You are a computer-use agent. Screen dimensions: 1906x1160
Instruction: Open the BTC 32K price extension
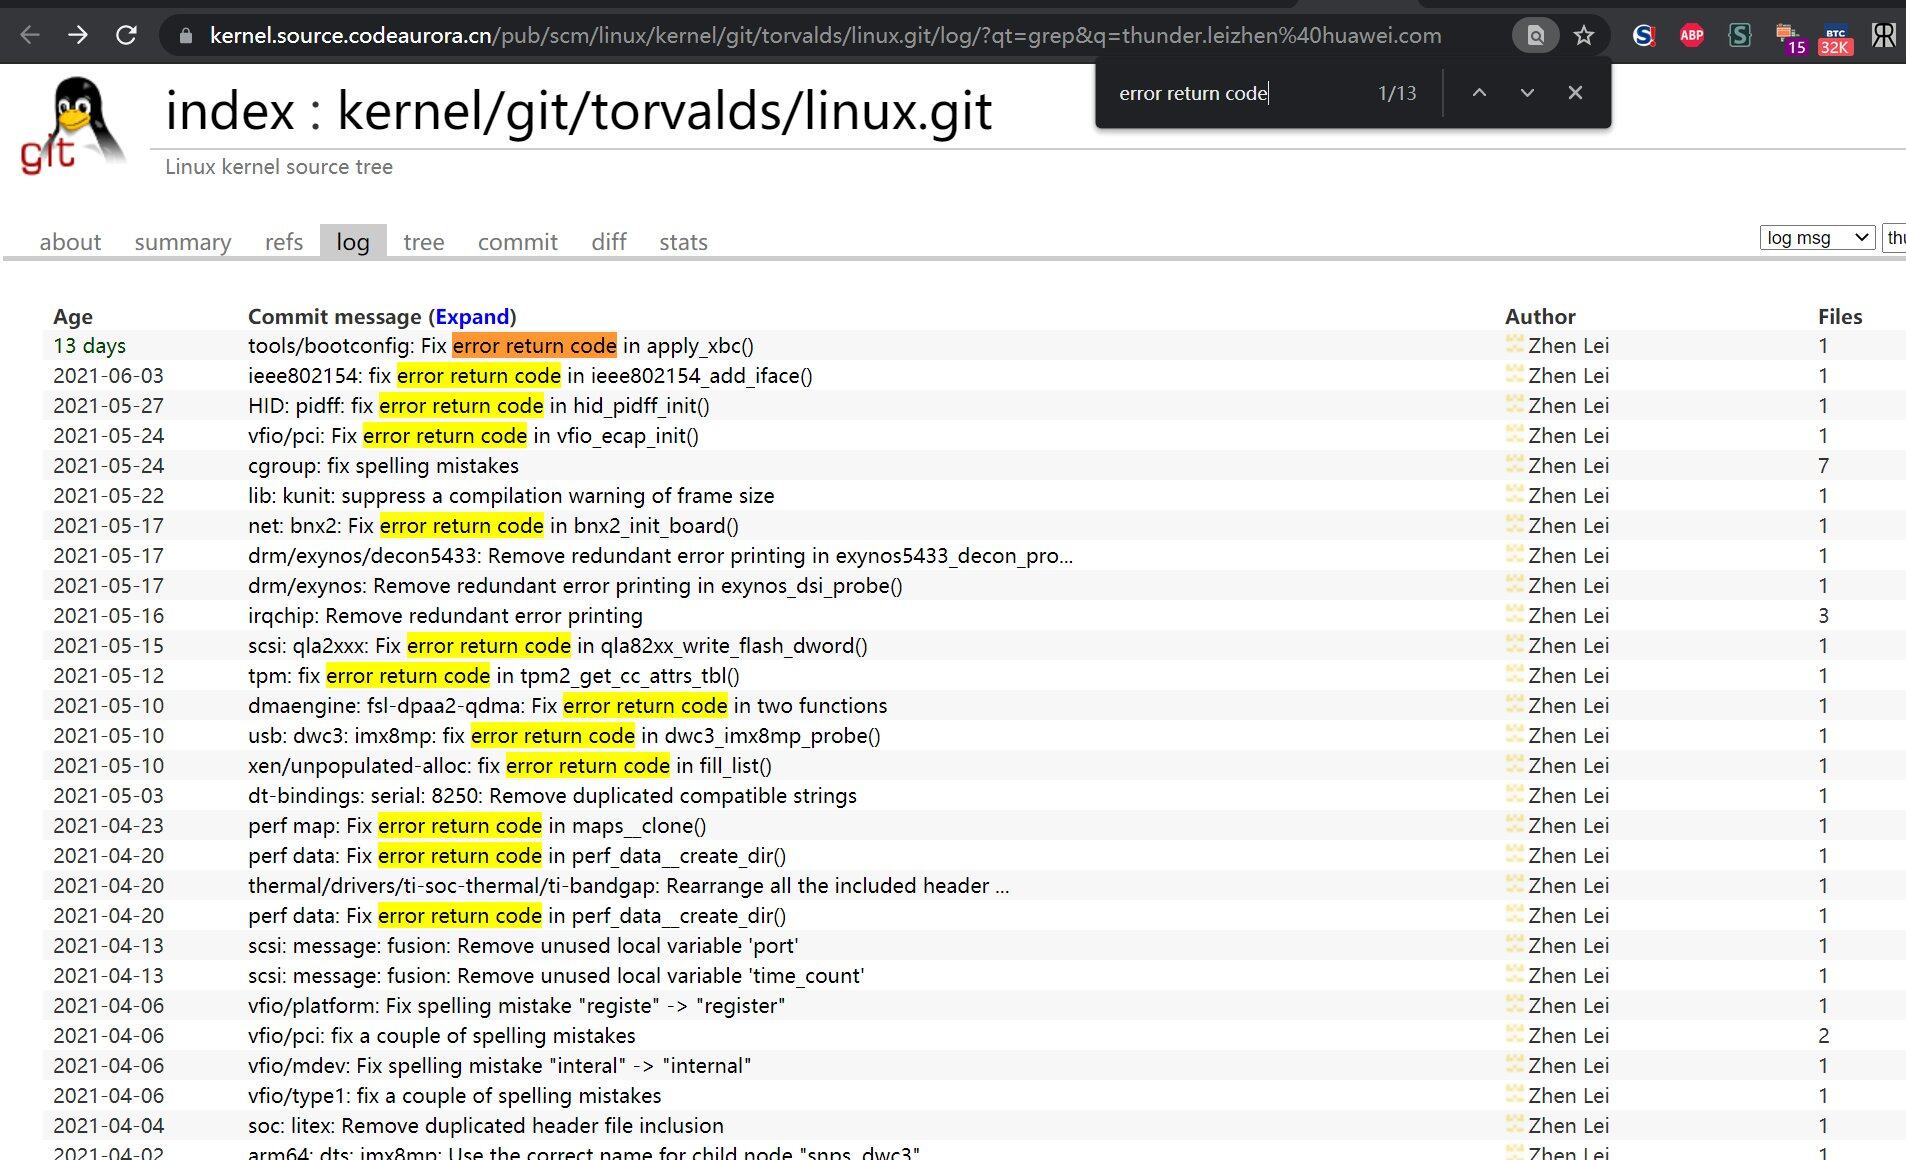point(1835,38)
